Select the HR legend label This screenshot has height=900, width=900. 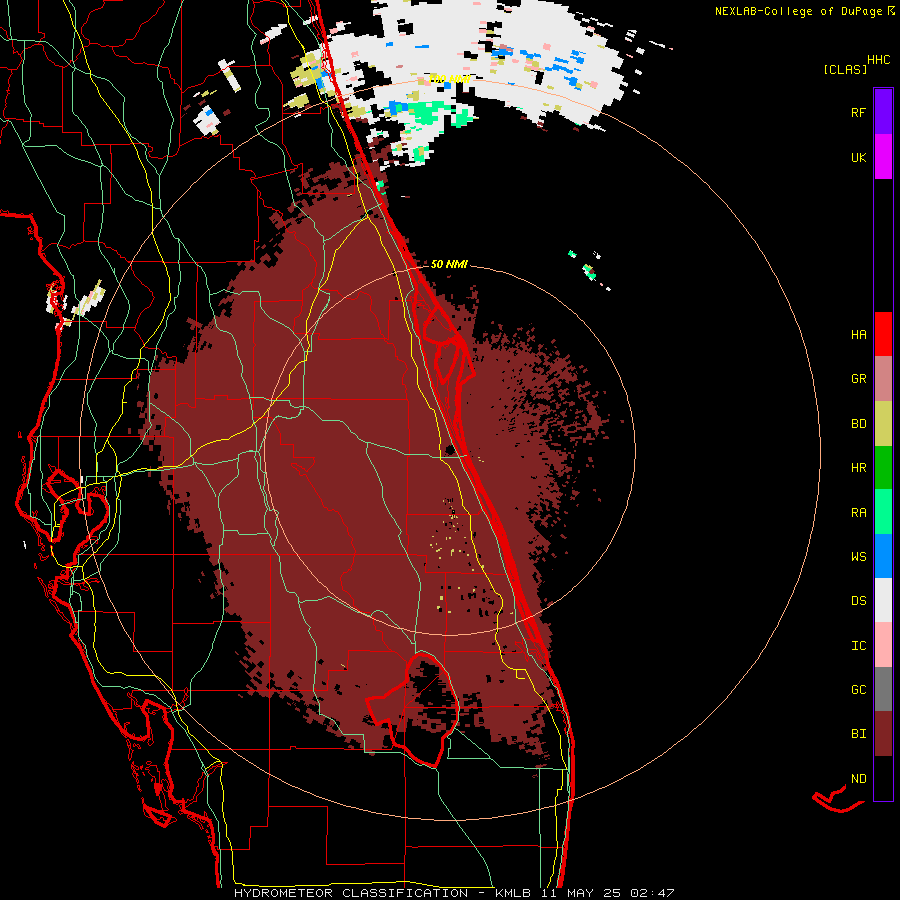tap(858, 468)
